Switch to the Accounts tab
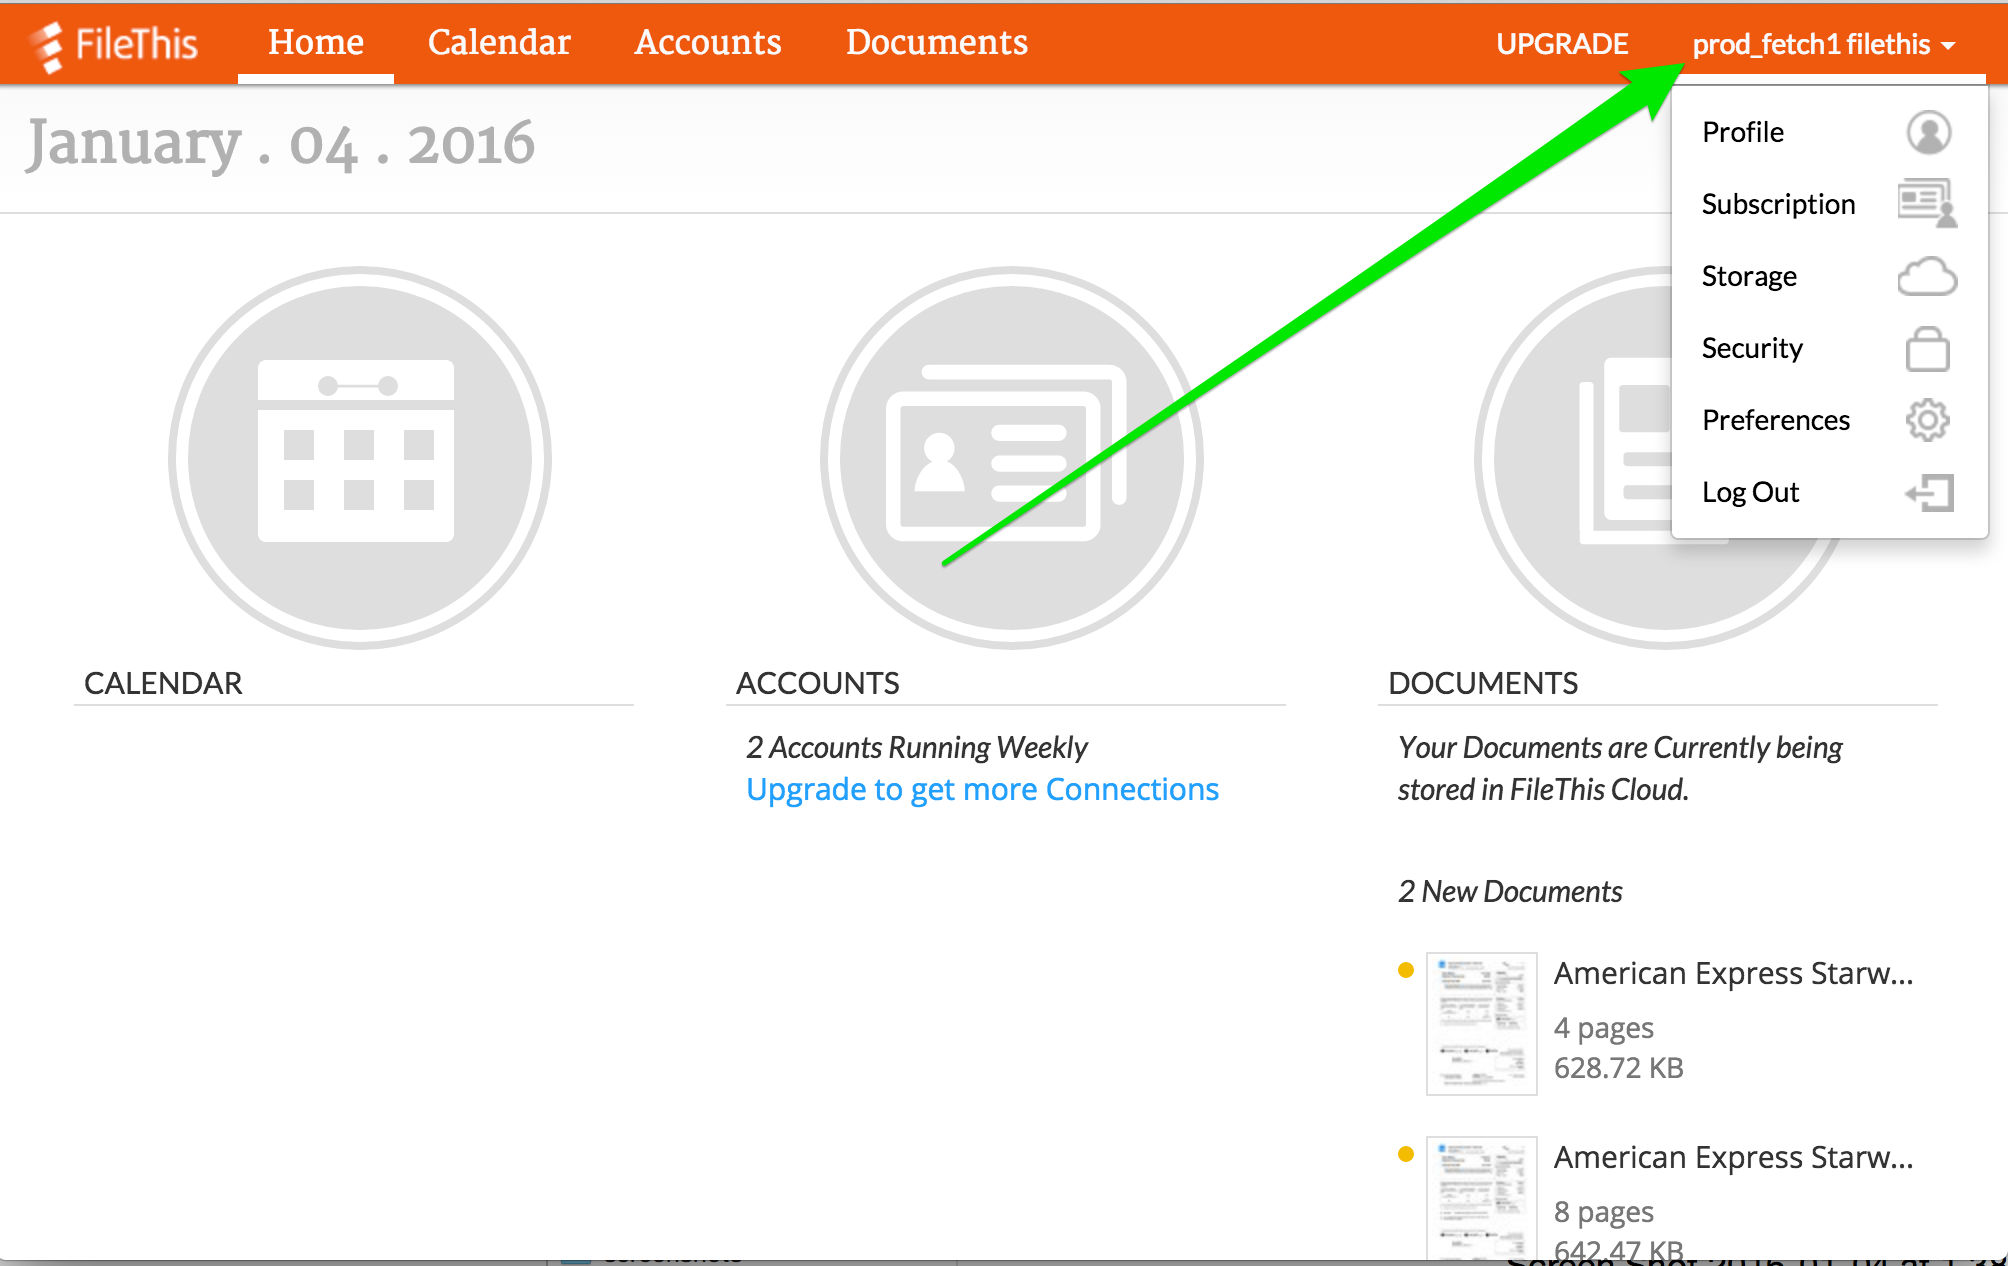 [x=708, y=42]
